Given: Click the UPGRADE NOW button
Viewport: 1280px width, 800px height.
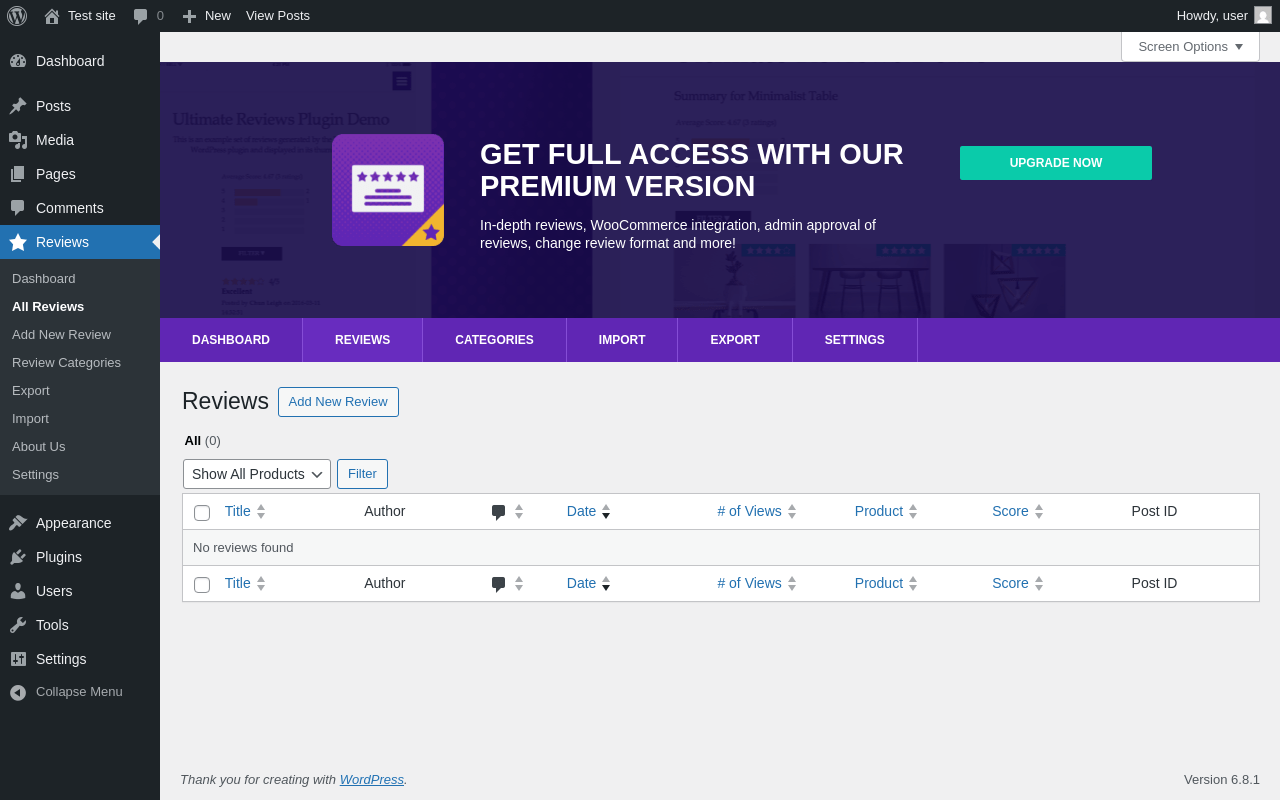Looking at the screenshot, I should 1056,163.
